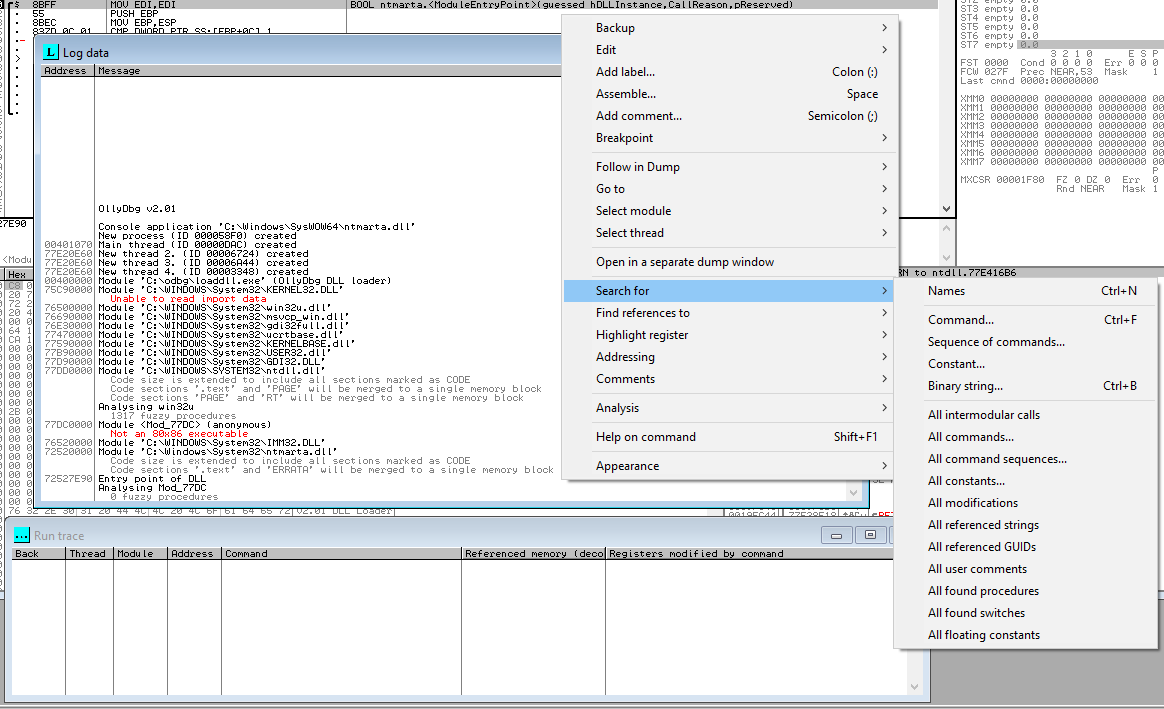Click MXCSR register value 00001F80
1164x709 pixels.
[x=1020, y=180]
